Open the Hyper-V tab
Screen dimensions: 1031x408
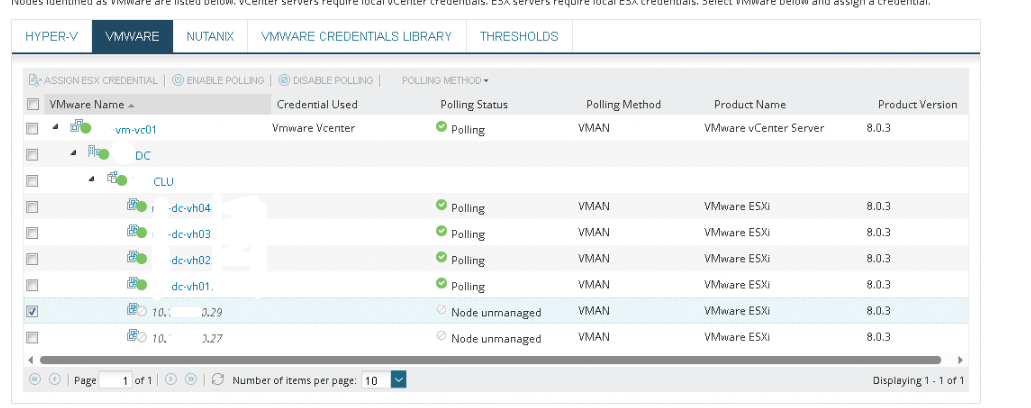tap(51, 36)
